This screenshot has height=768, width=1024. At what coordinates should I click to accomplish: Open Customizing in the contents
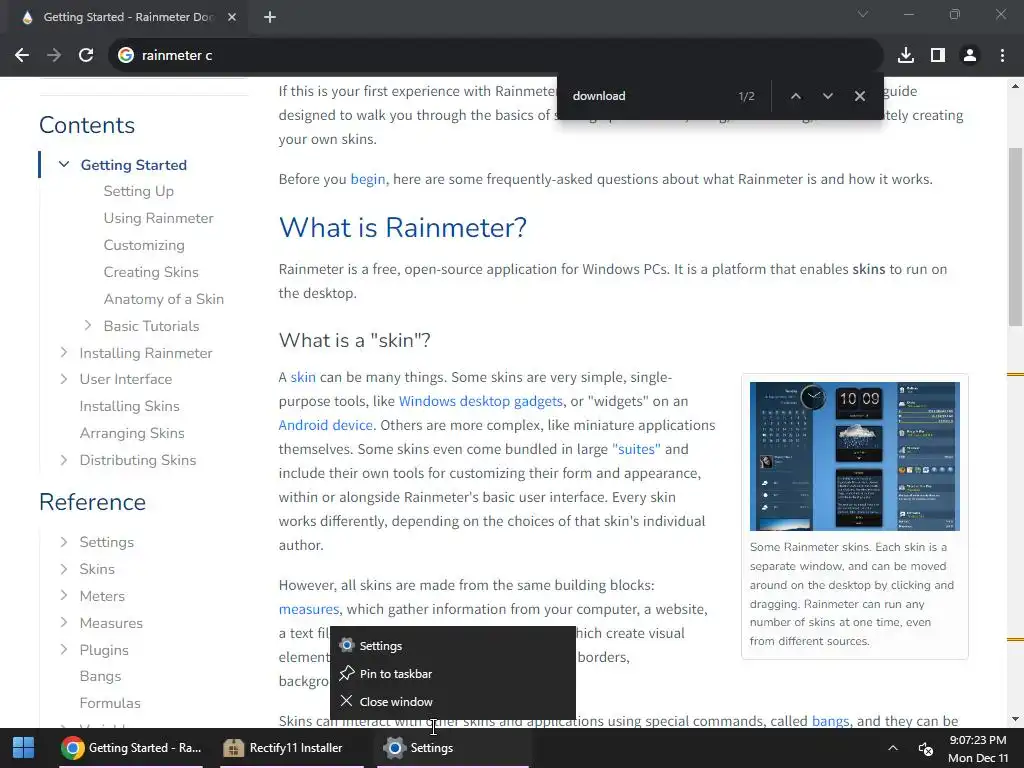tap(144, 246)
